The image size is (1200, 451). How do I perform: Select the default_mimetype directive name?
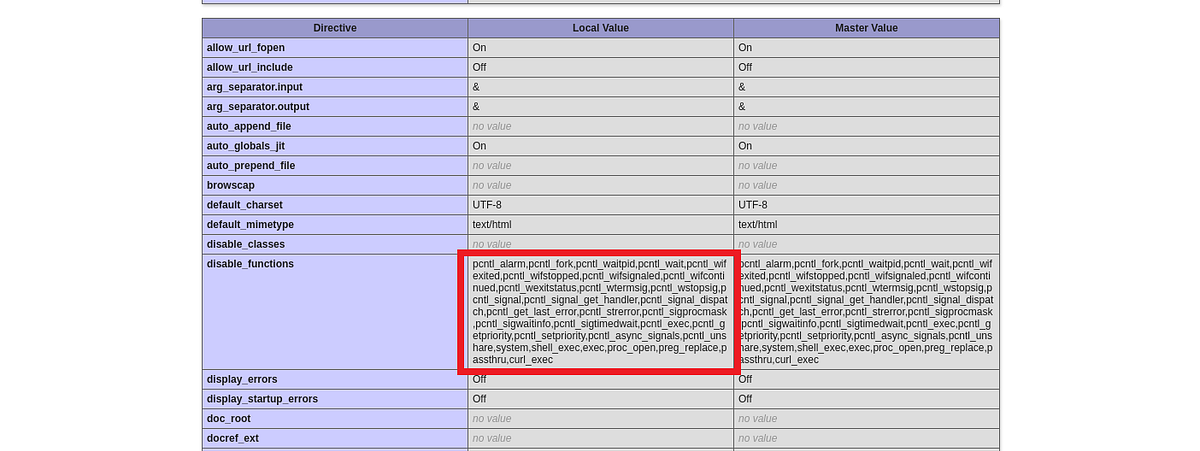pos(250,224)
